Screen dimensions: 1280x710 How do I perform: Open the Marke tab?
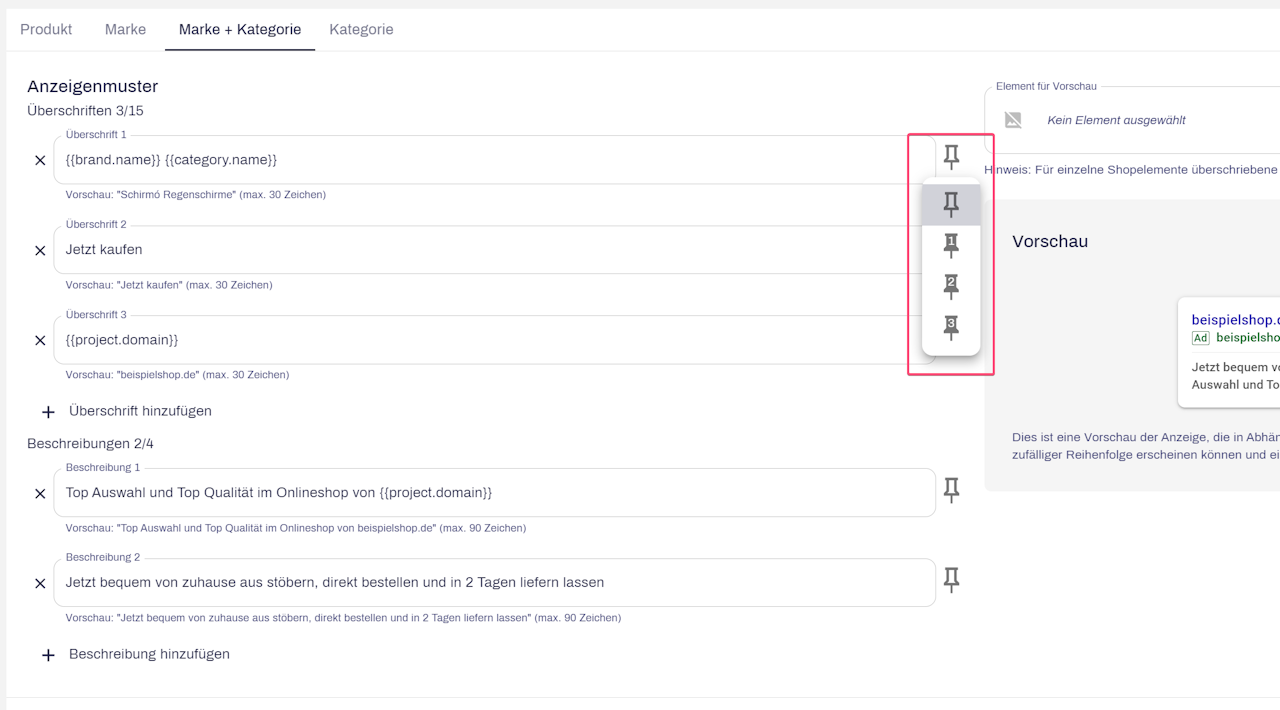coord(125,29)
